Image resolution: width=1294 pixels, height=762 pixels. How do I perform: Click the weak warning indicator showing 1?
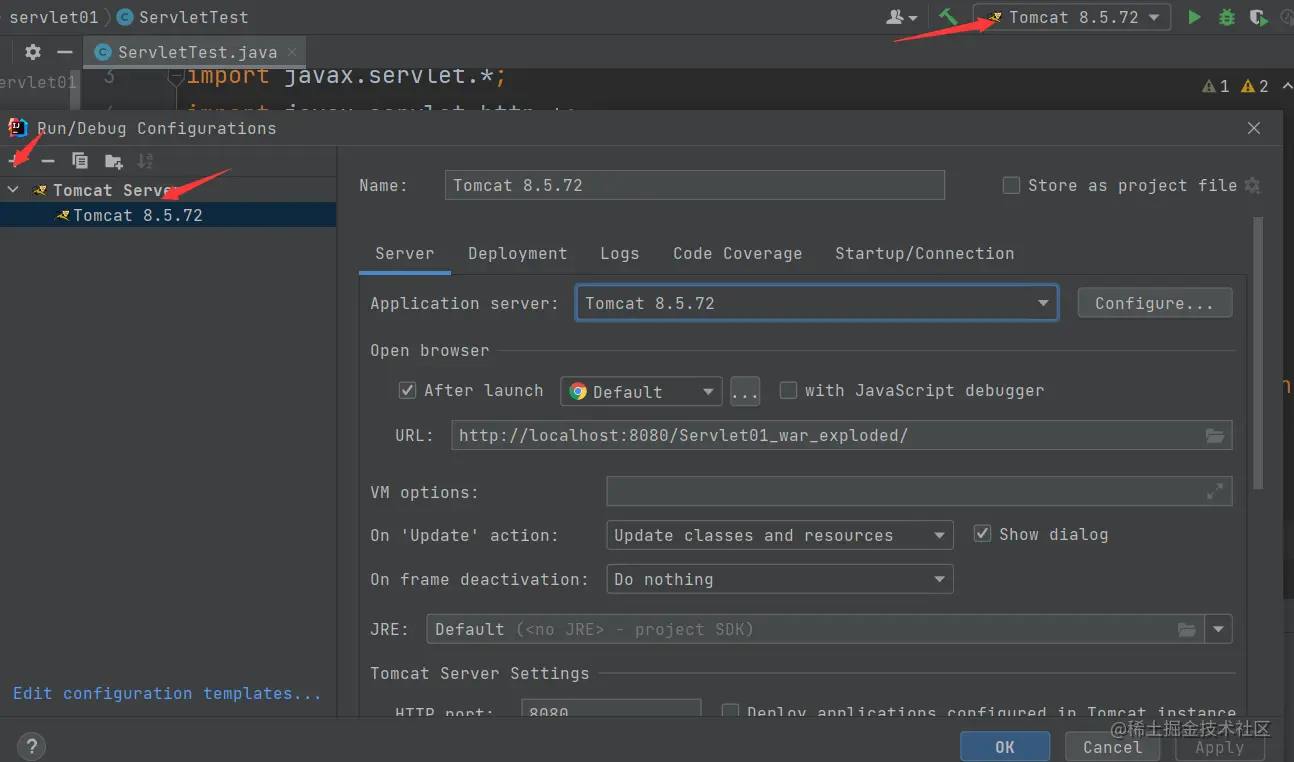1216,86
